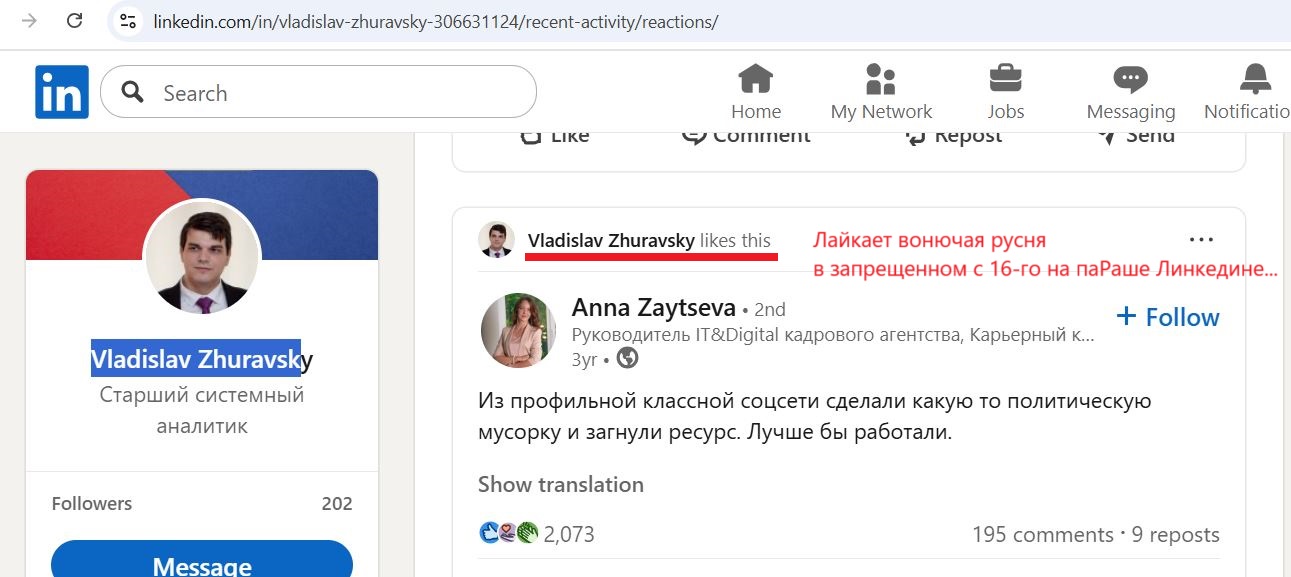Viewport: 1291px width, 577px height.
Task: Open My Network in the navigation
Action: (x=881, y=92)
